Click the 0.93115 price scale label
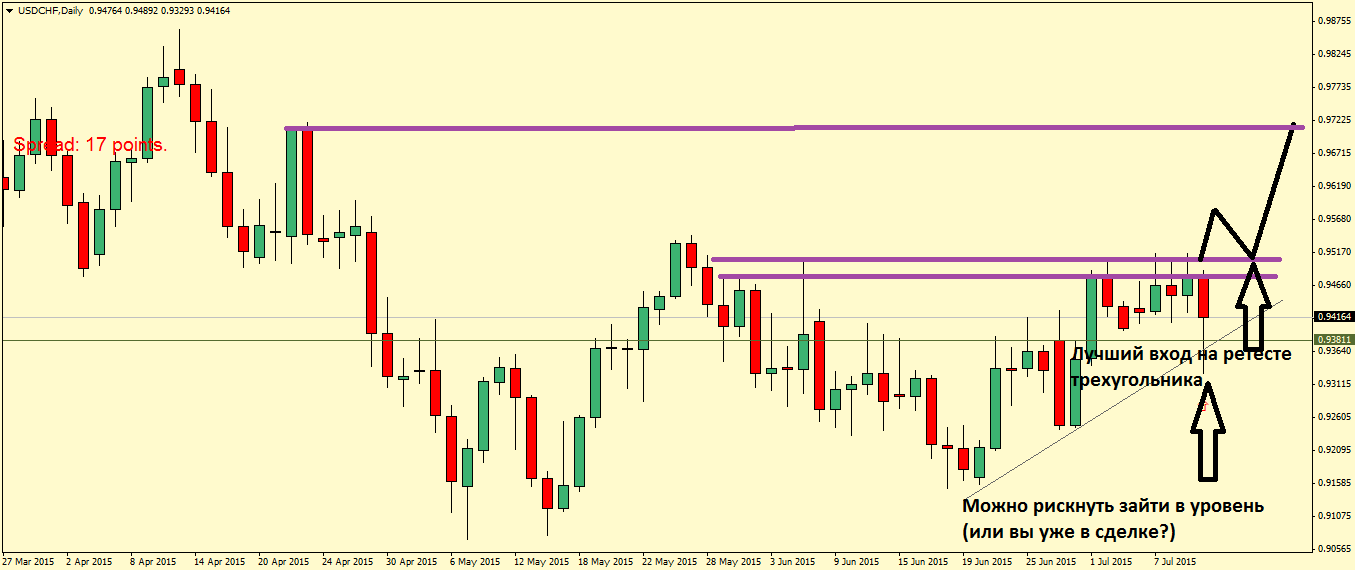 tap(1336, 384)
